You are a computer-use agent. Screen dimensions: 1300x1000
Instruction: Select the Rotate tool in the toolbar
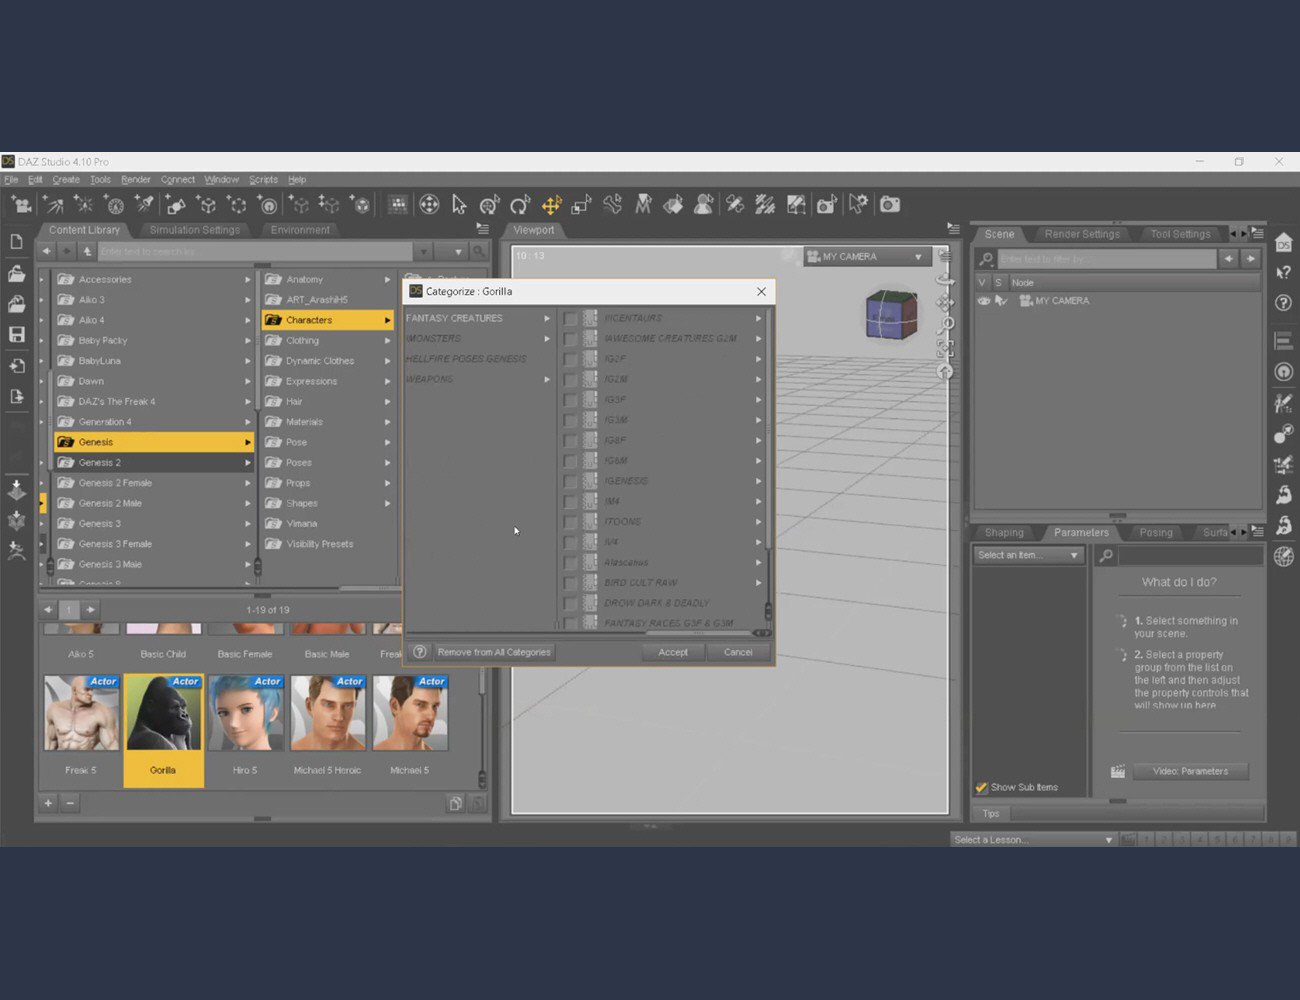pyautogui.click(x=520, y=205)
